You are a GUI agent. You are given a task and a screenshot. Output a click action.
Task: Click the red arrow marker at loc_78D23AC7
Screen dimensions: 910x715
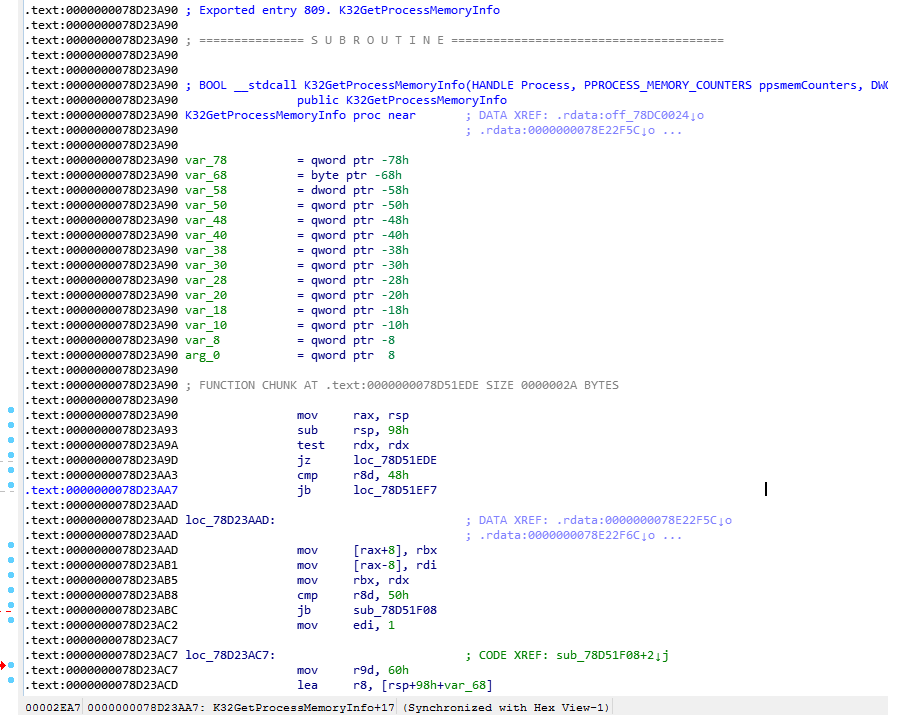pyautogui.click(x=3, y=665)
